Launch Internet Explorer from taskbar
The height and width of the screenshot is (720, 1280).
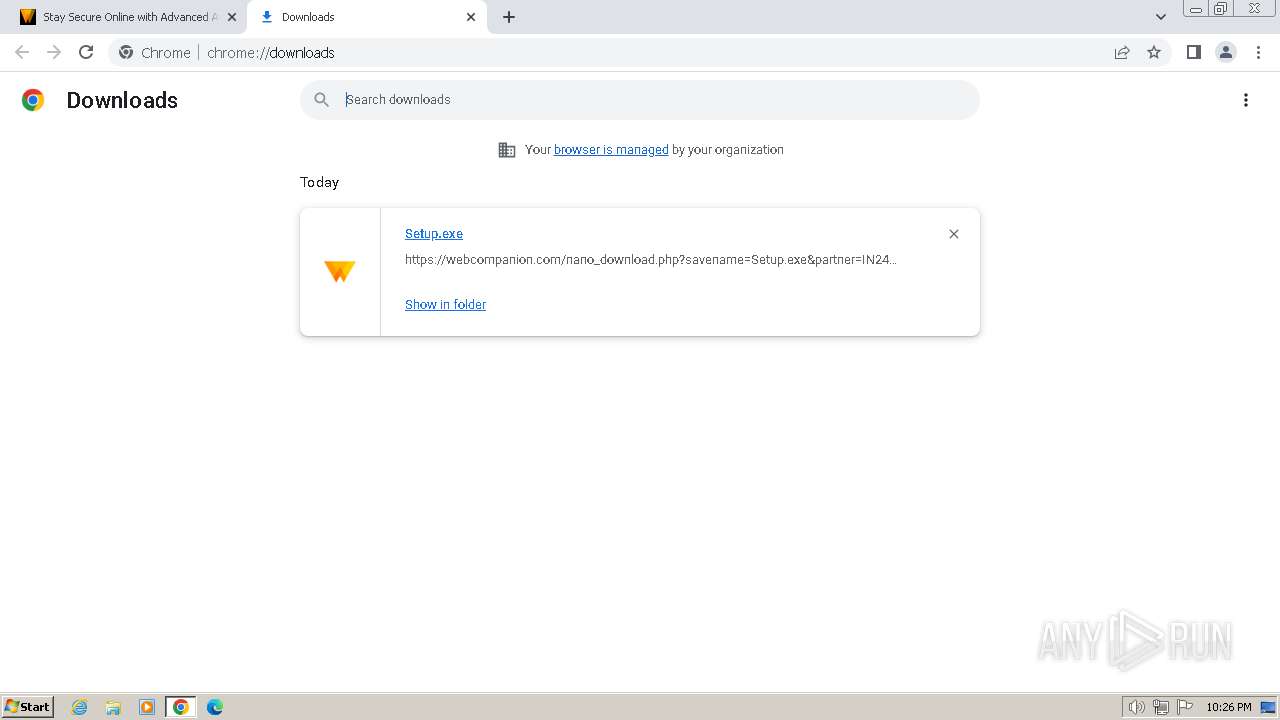click(80, 707)
